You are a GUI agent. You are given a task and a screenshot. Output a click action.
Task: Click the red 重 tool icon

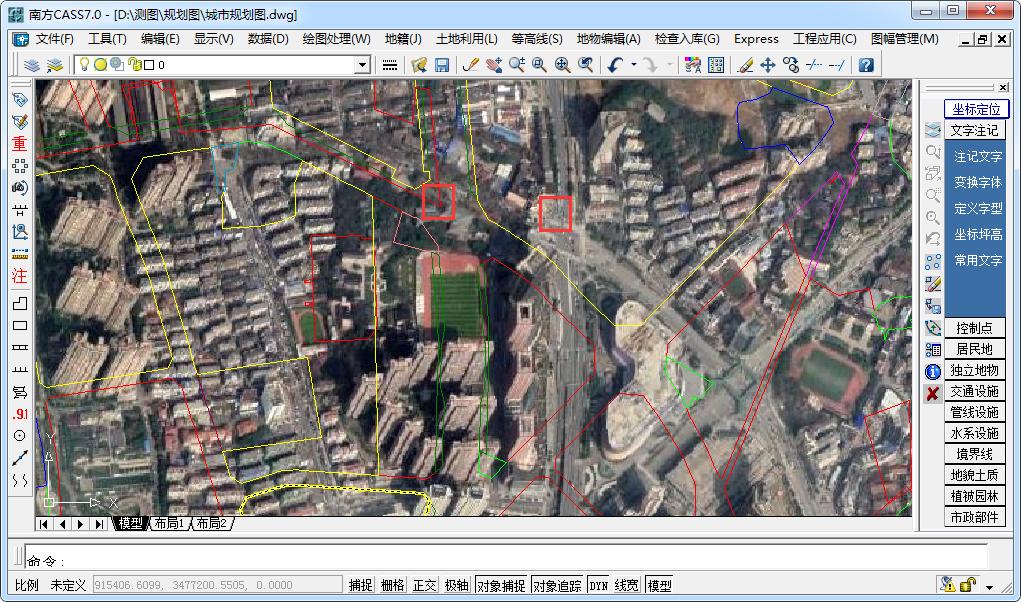coord(19,144)
